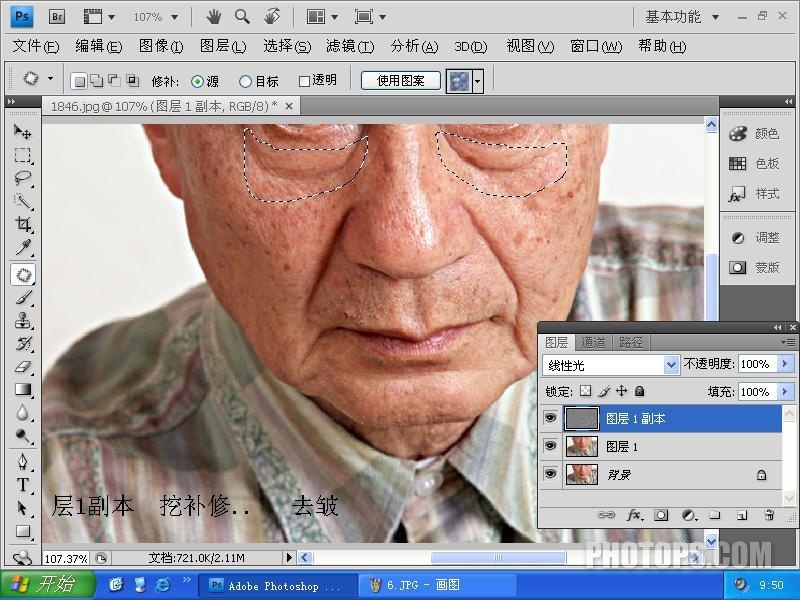Select the Eraser tool
The image size is (800, 600).
click(22, 366)
